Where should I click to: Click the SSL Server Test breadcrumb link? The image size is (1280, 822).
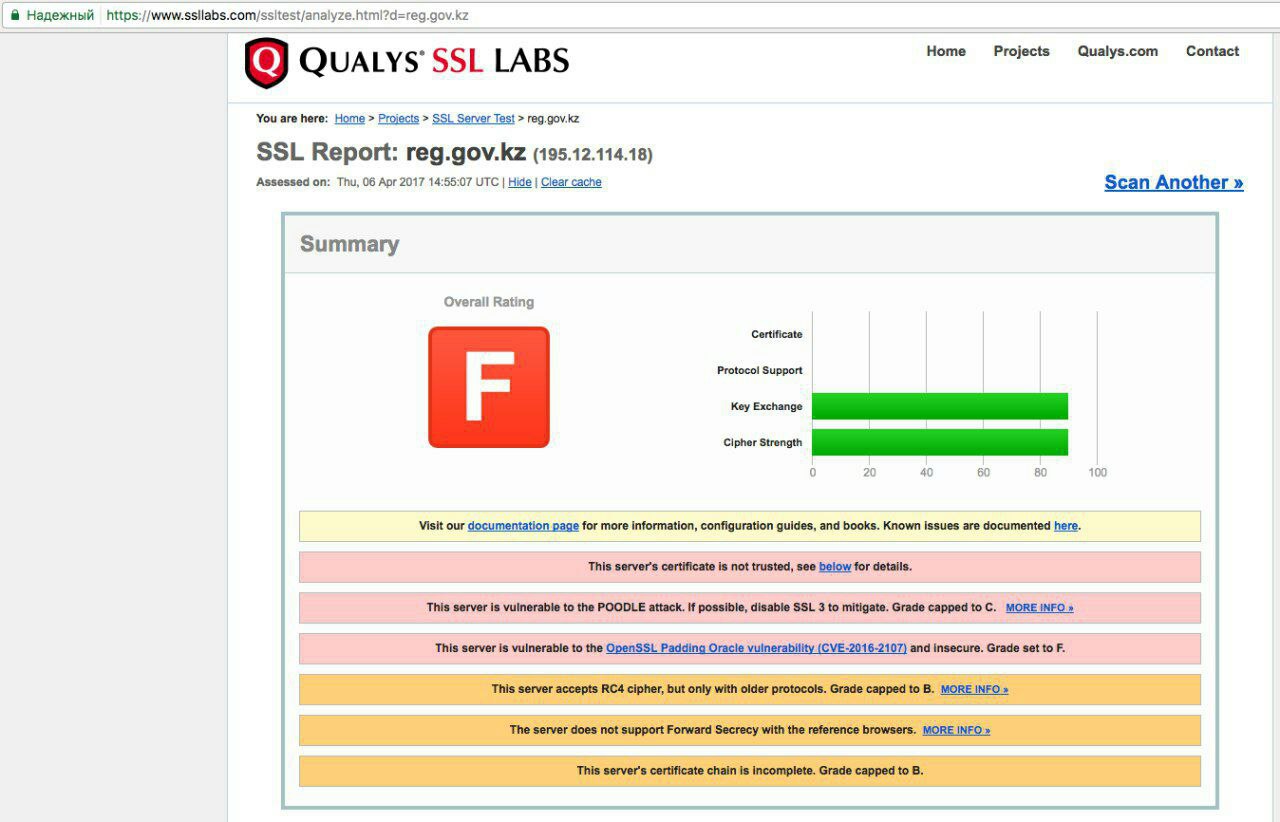coord(473,118)
